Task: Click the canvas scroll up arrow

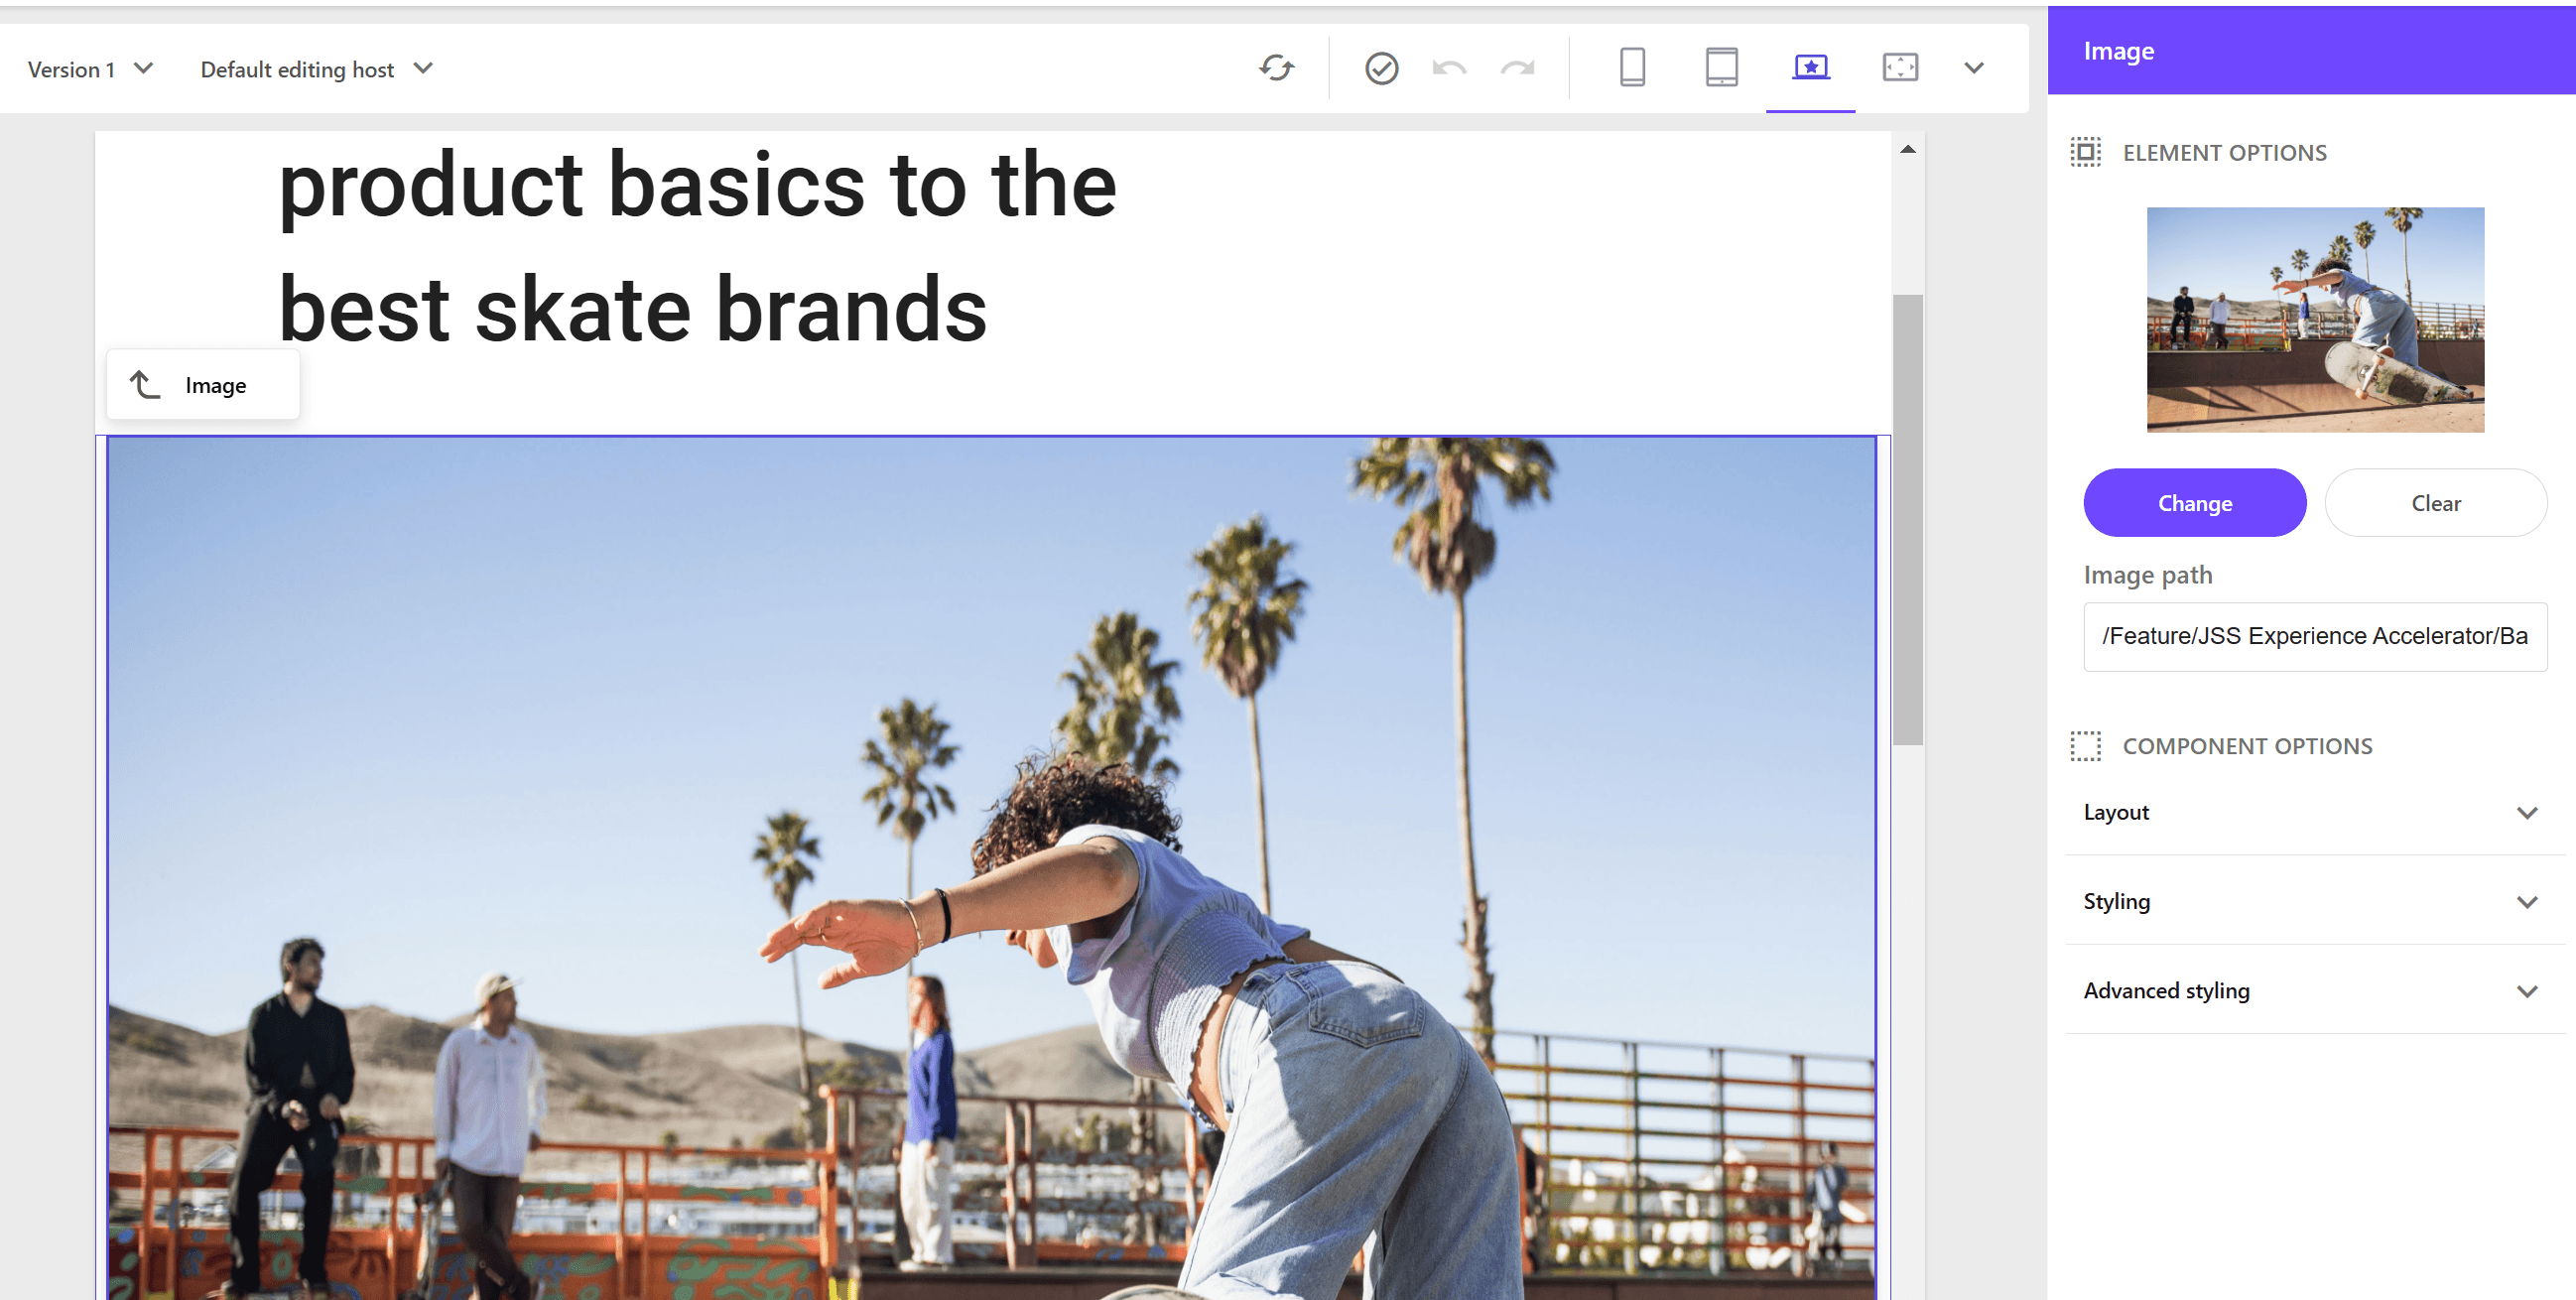Action: click(1907, 149)
